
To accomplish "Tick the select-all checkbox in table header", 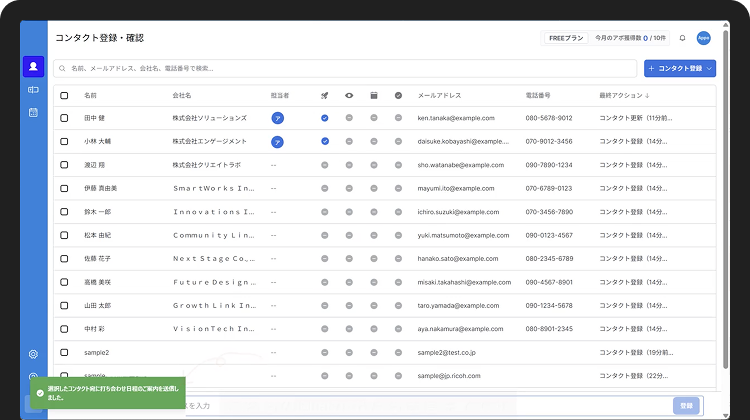I will [x=64, y=95].
